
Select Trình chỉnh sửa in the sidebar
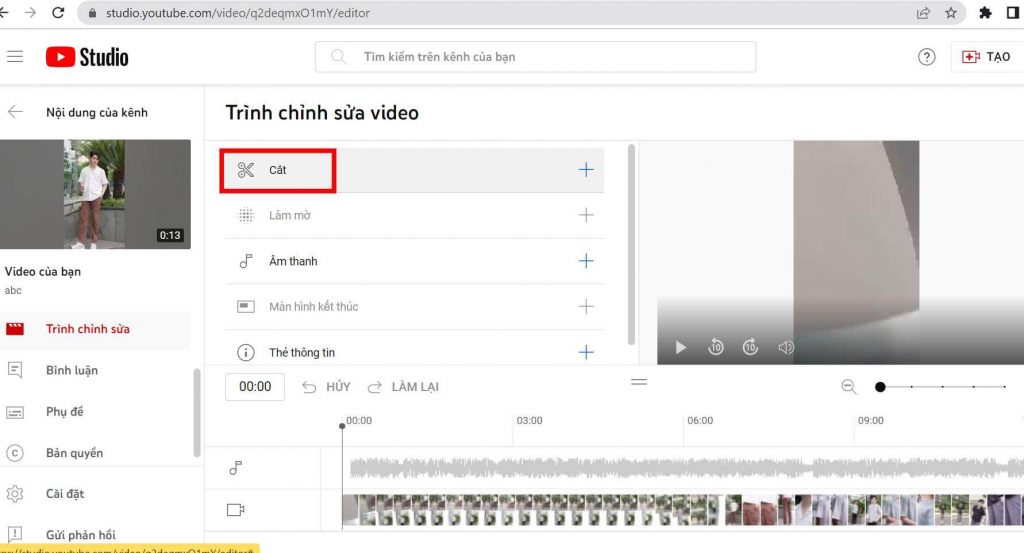coord(95,329)
